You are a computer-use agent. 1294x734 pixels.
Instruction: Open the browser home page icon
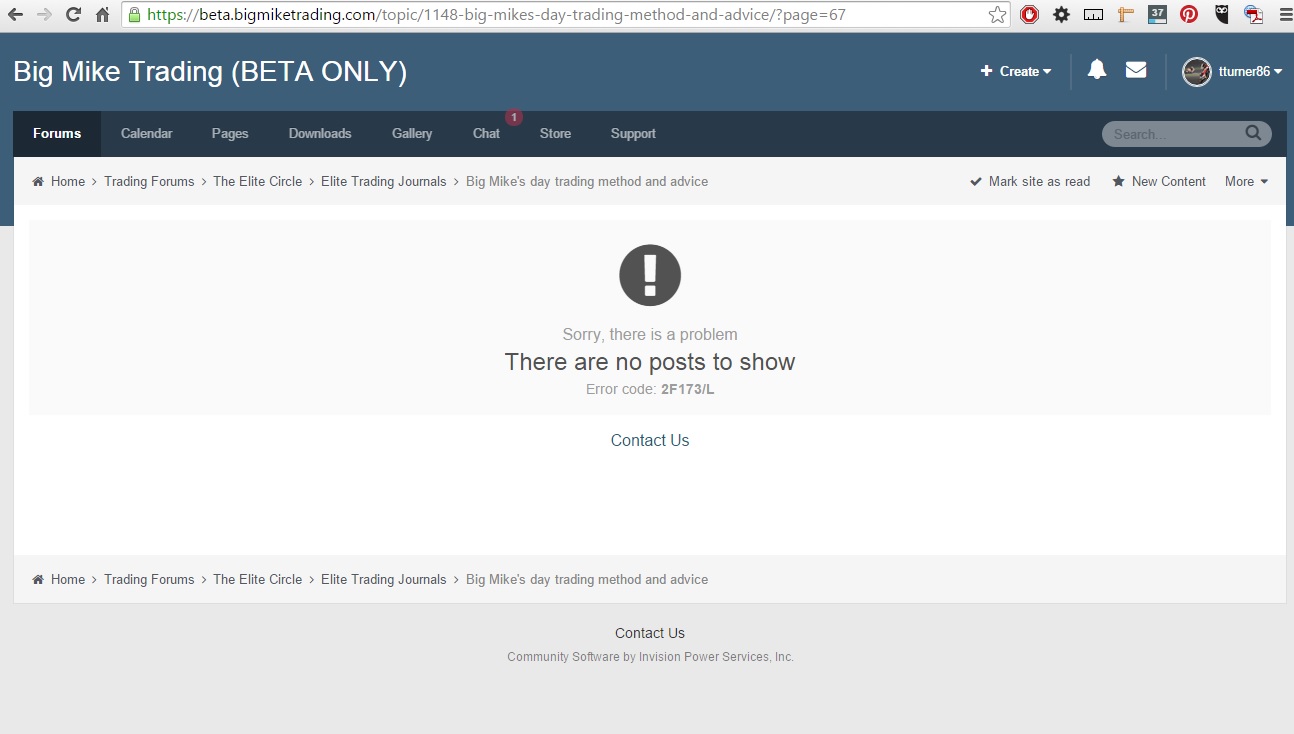(102, 15)
